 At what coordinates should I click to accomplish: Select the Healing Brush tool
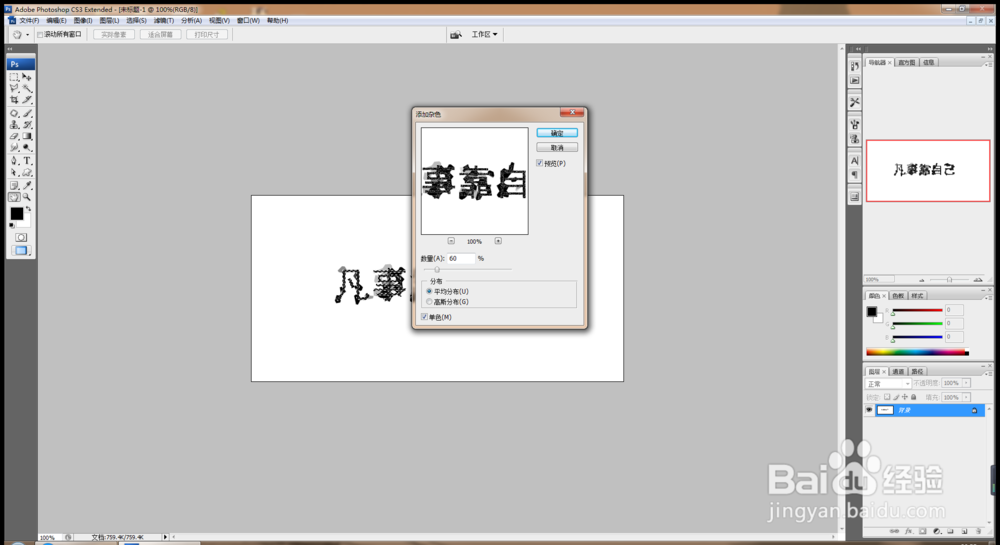point(14,113)
